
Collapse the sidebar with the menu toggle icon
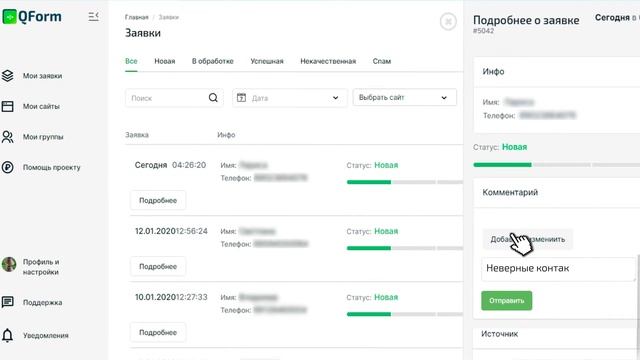[x=93, y=16]
